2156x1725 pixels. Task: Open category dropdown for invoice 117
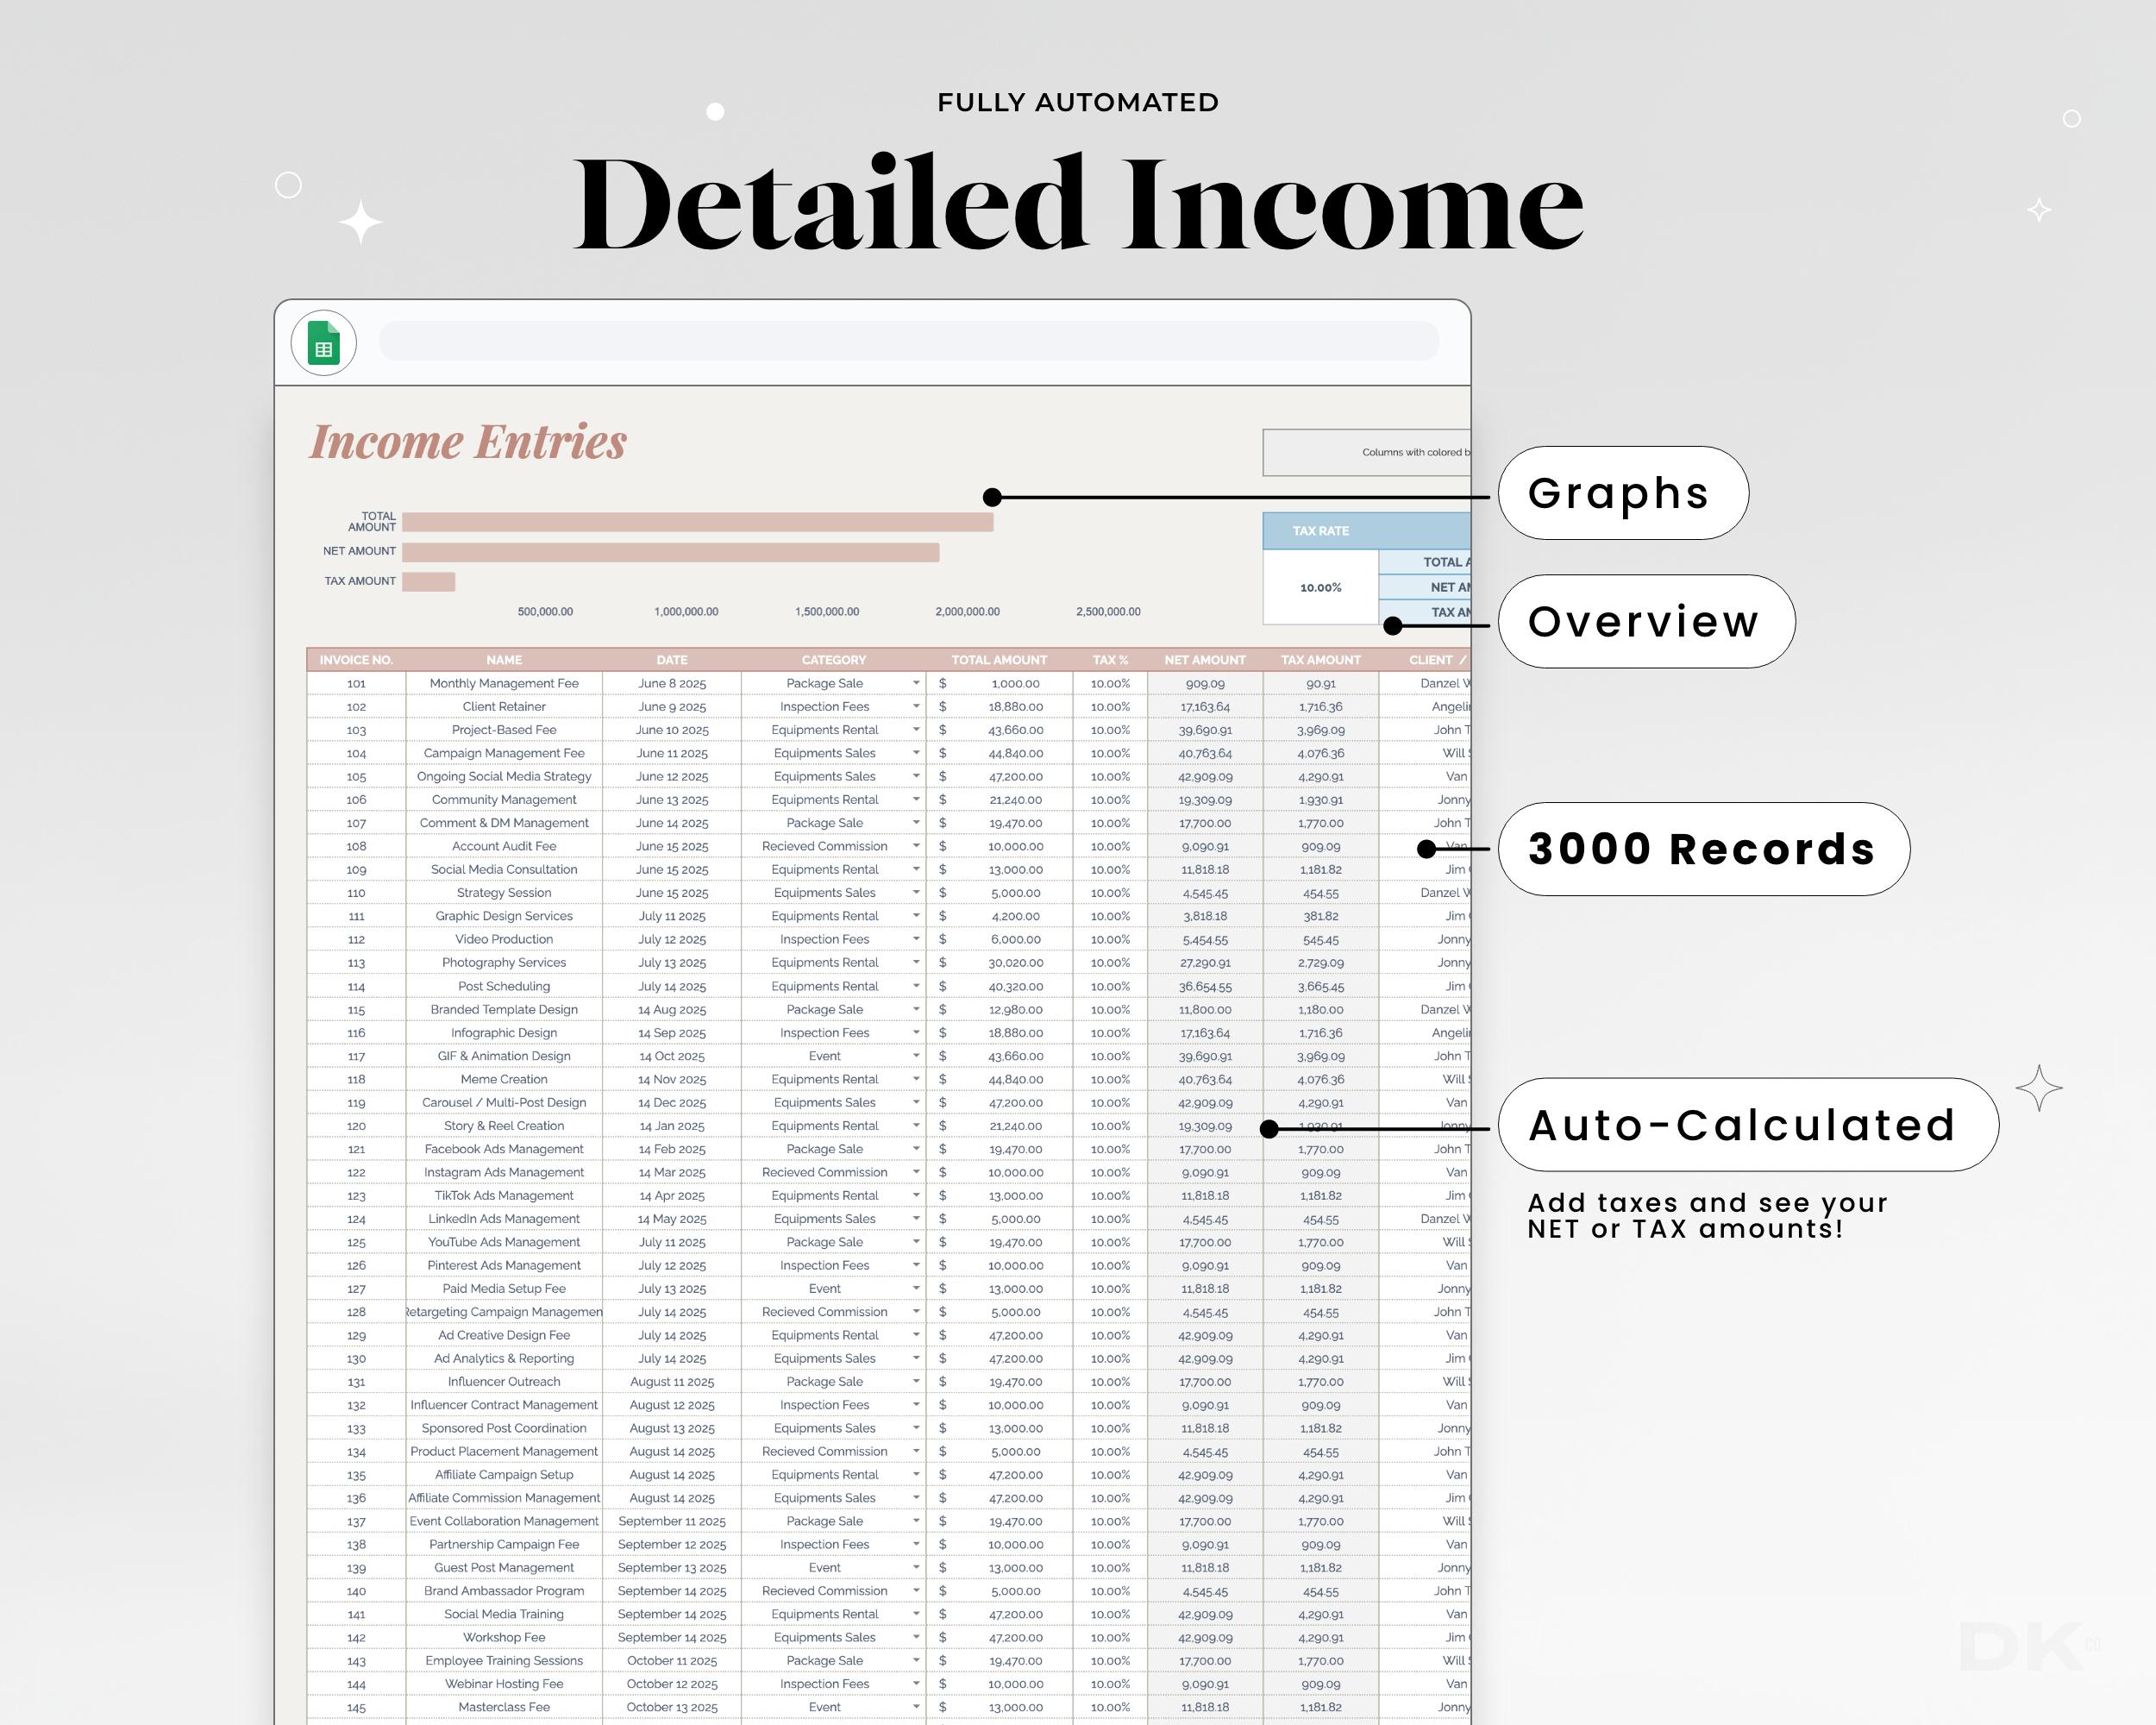[x=915, y=1056]
